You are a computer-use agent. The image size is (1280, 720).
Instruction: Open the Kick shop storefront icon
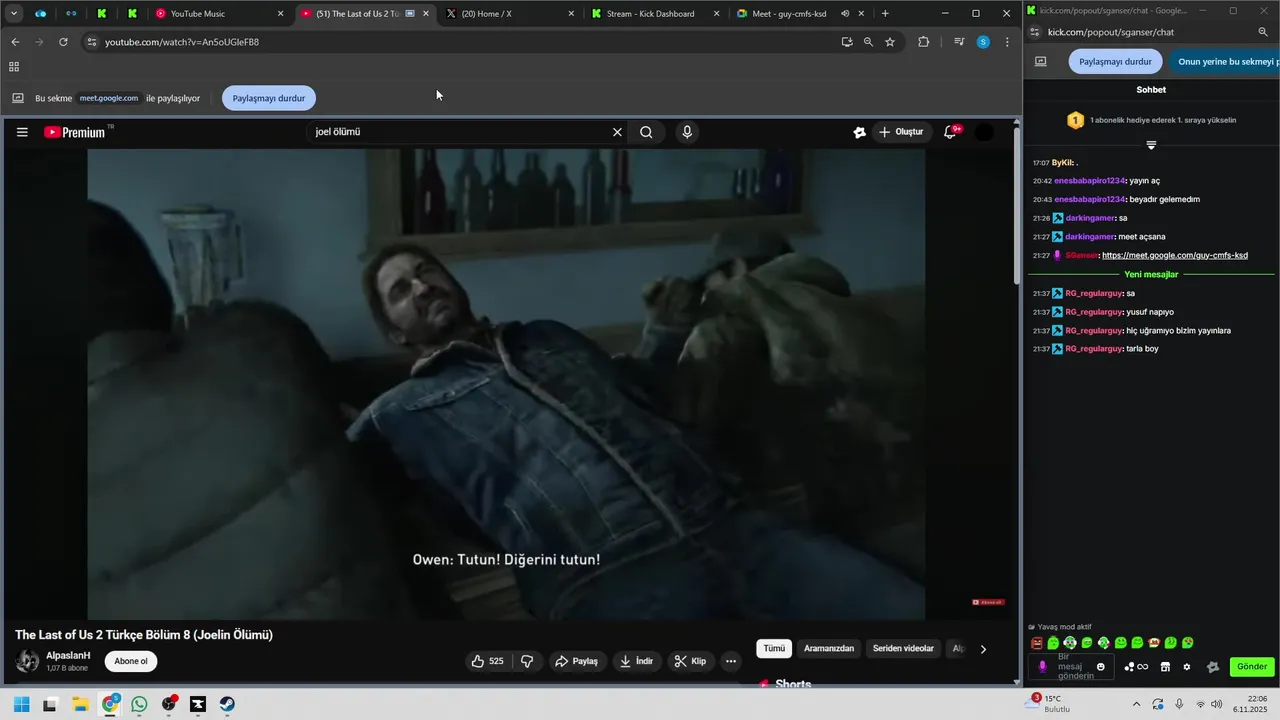1165,667
